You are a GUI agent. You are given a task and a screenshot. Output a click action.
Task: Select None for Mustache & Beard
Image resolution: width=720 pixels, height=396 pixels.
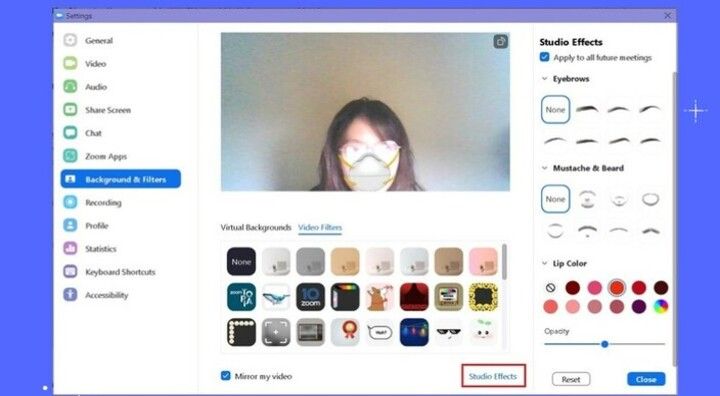(x=555, y=199)
